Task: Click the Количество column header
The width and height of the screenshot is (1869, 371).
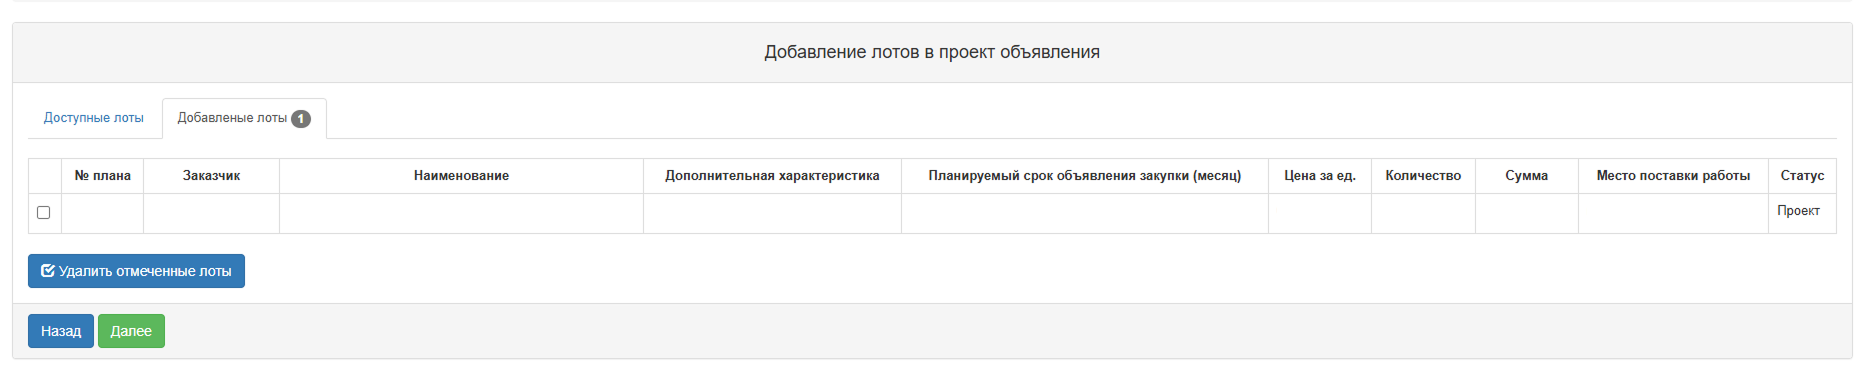Action: 1423,176
